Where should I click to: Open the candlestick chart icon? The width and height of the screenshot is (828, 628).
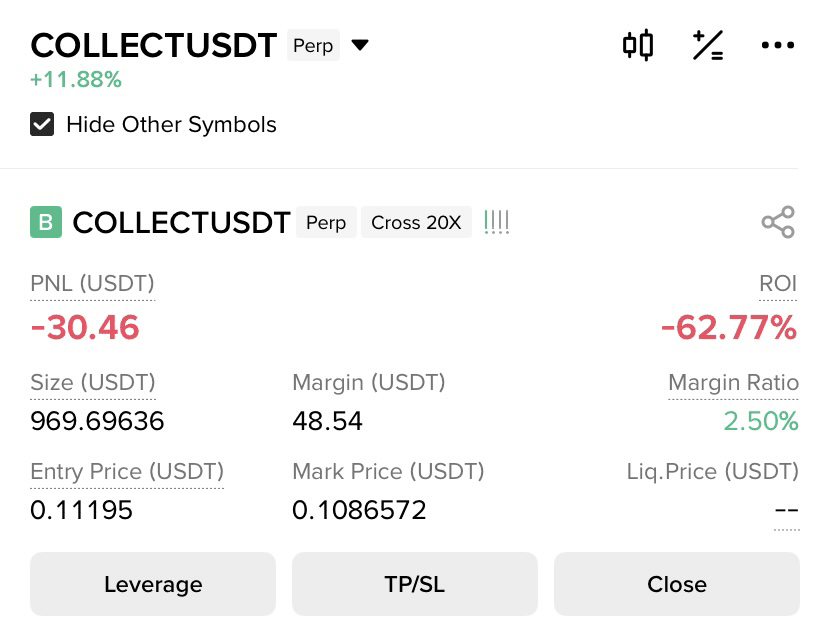638,45
